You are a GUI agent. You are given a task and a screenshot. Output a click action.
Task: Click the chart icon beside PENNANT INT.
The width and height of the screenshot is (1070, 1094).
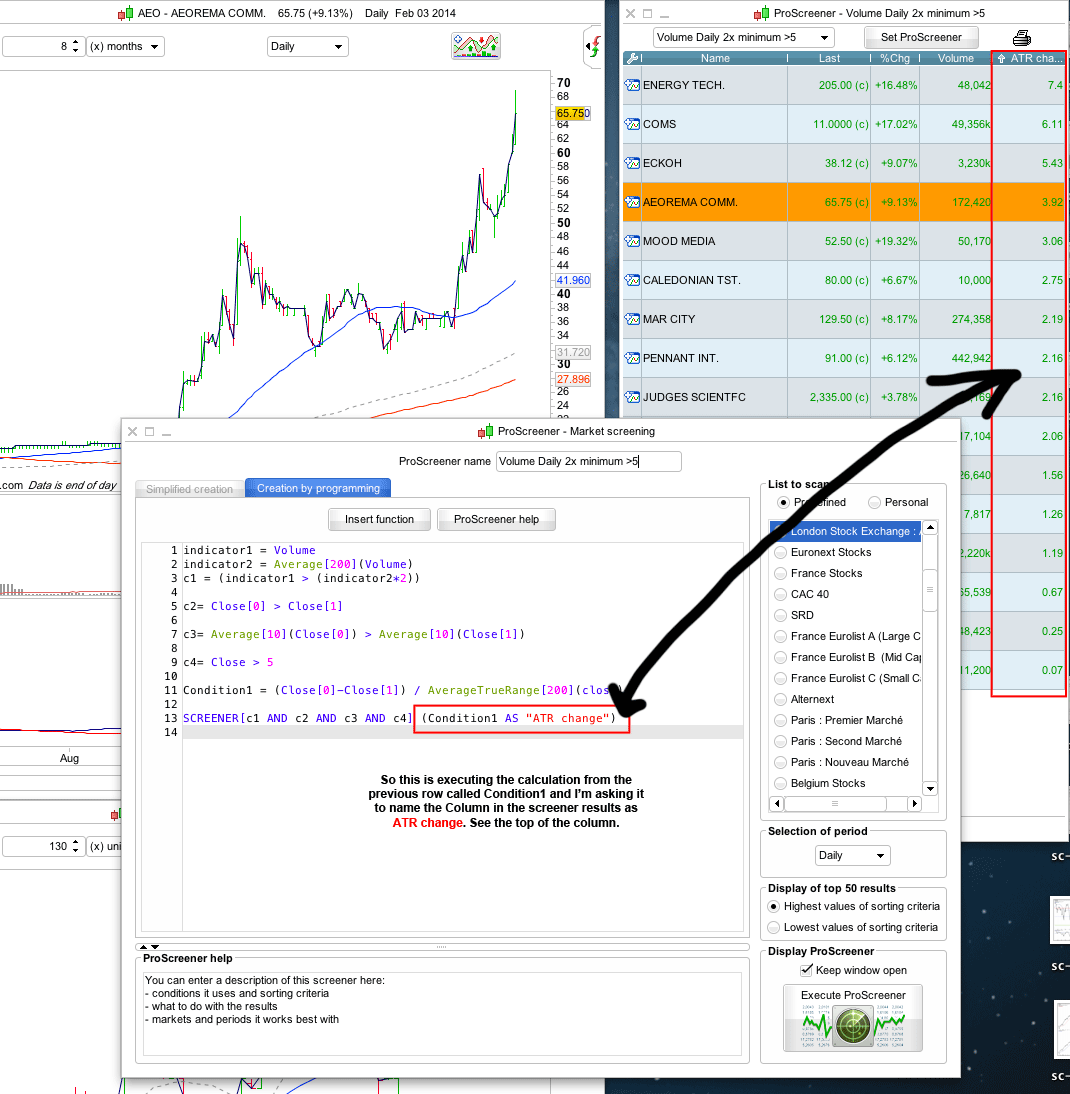632,359
